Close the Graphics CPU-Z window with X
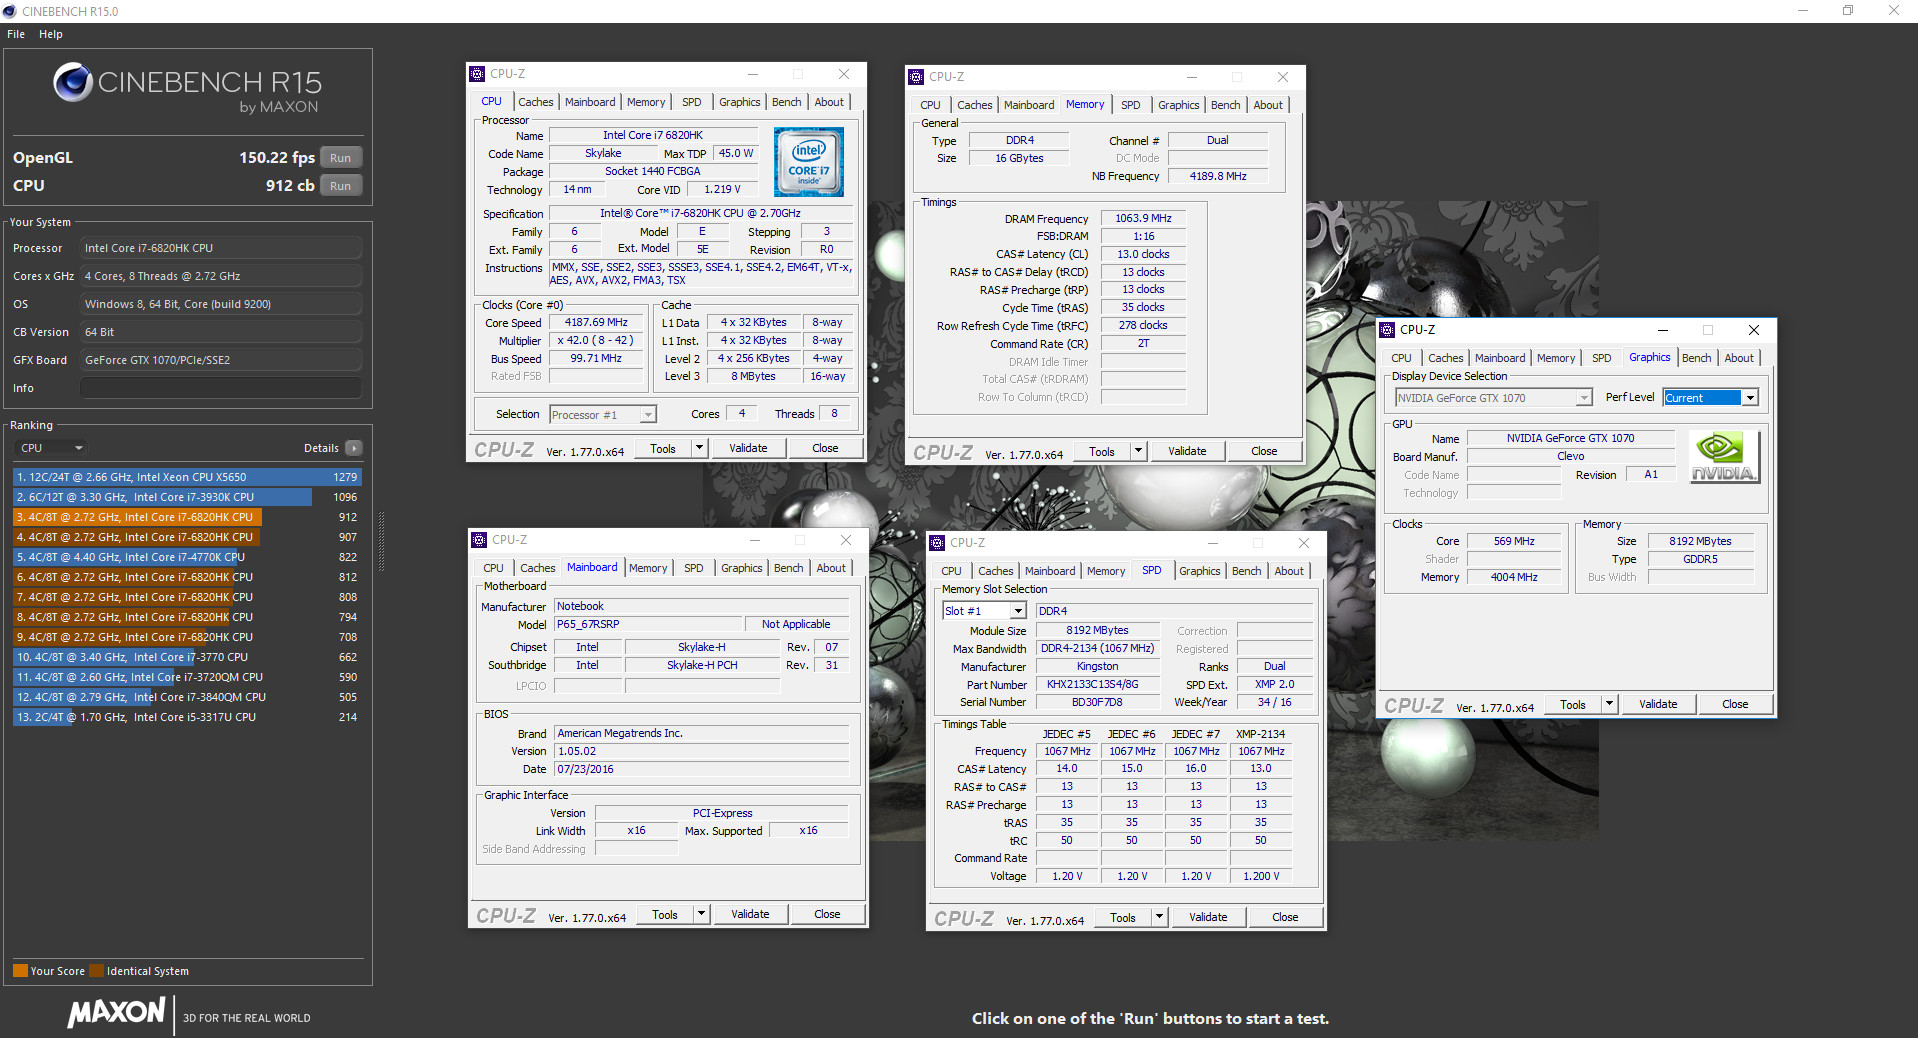Image resolution: width=1918 pixels, height=1038 pixels. 1753,330
